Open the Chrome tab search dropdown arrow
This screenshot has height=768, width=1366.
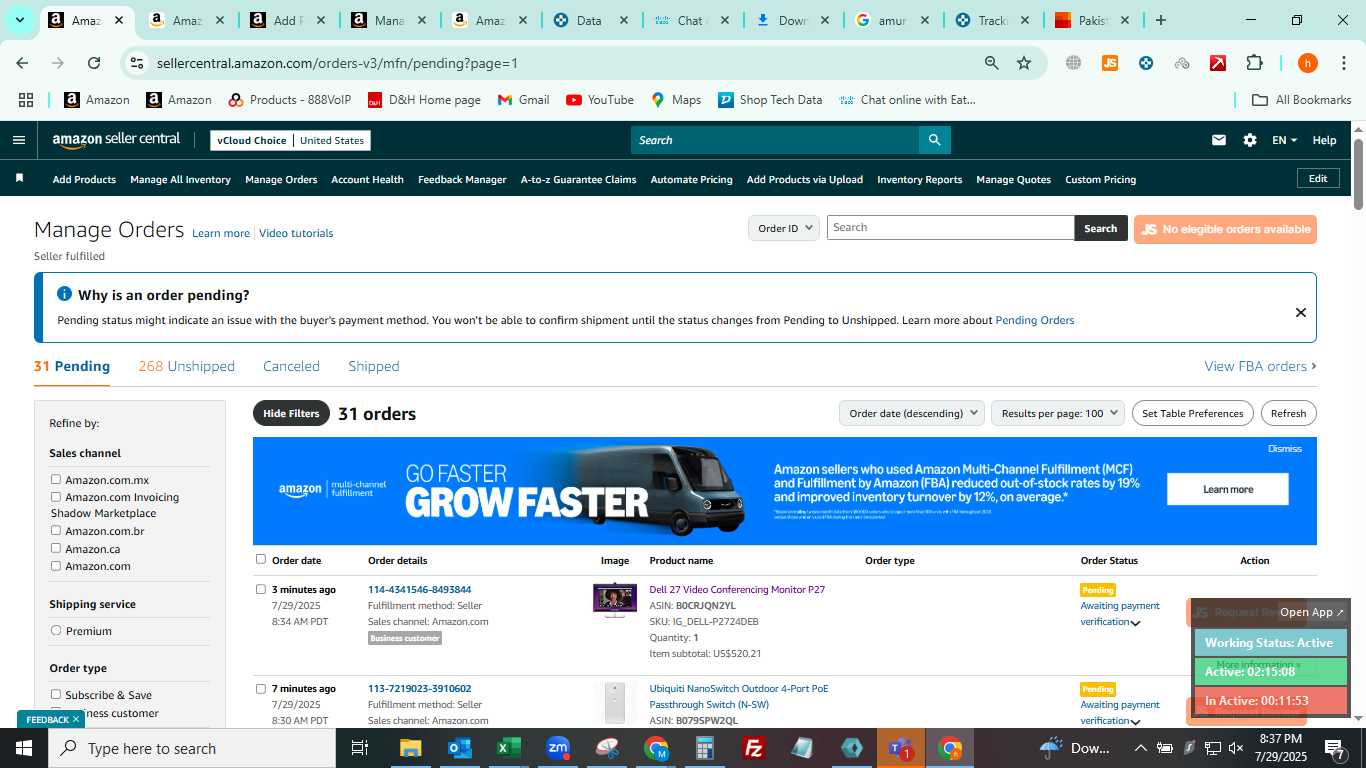click(19, 20)
